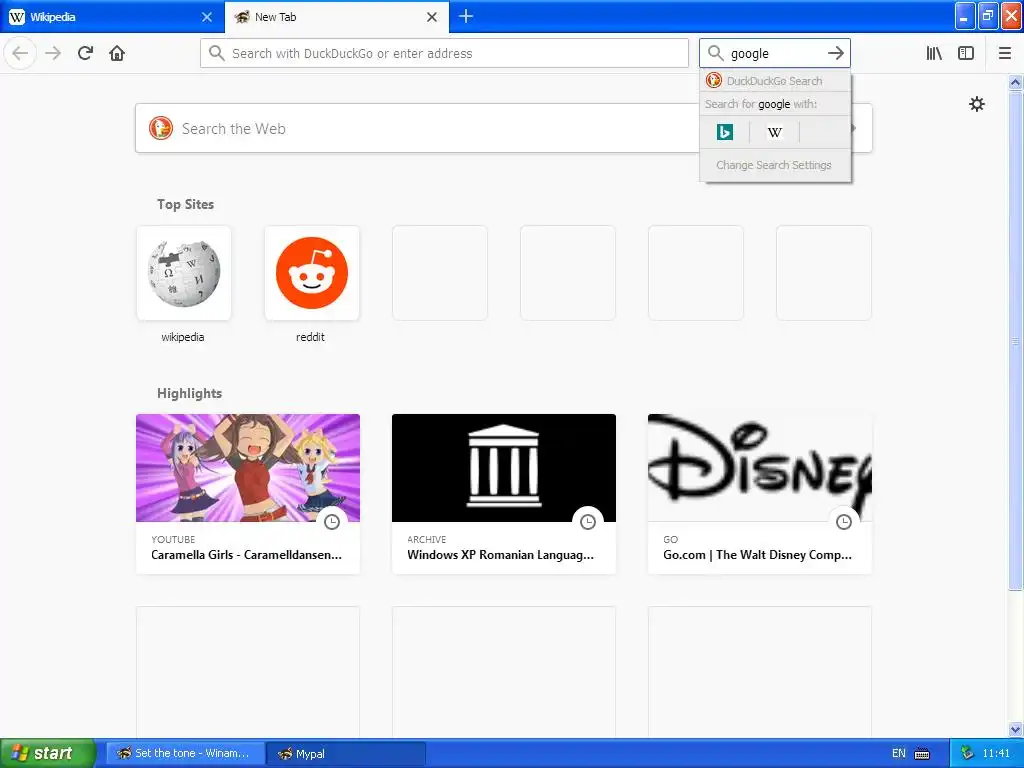Go back with the back arrow button
The height and width of the screenshot is (768, 1024).
(20, 53)
